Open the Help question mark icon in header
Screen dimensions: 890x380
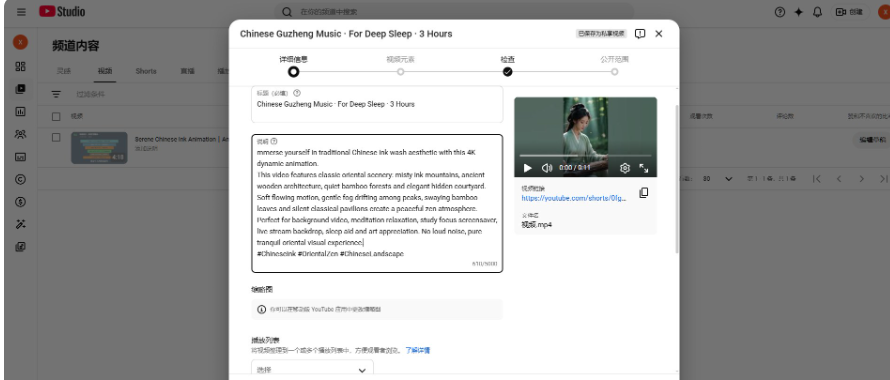tap(780, 11)
